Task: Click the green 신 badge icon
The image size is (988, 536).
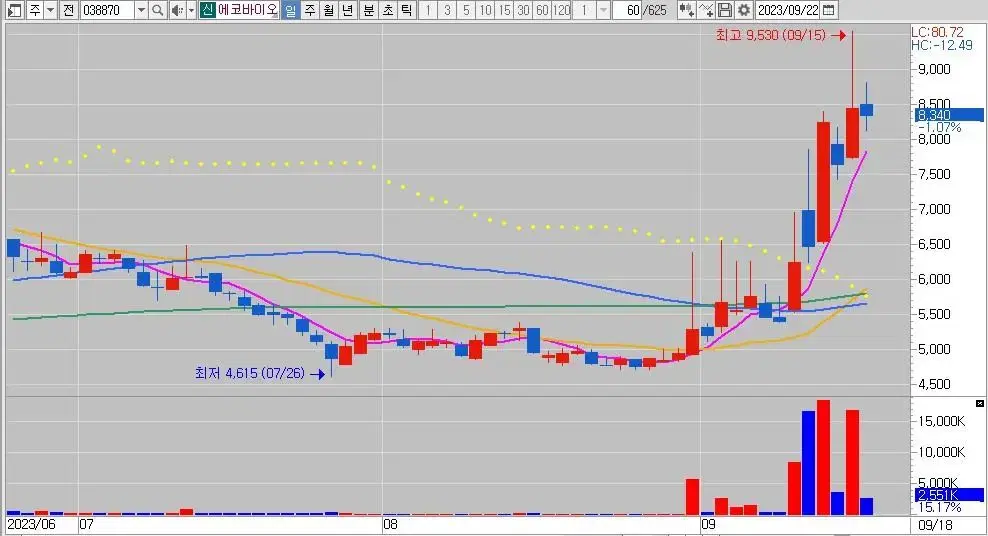Action: tap(207, 10)
